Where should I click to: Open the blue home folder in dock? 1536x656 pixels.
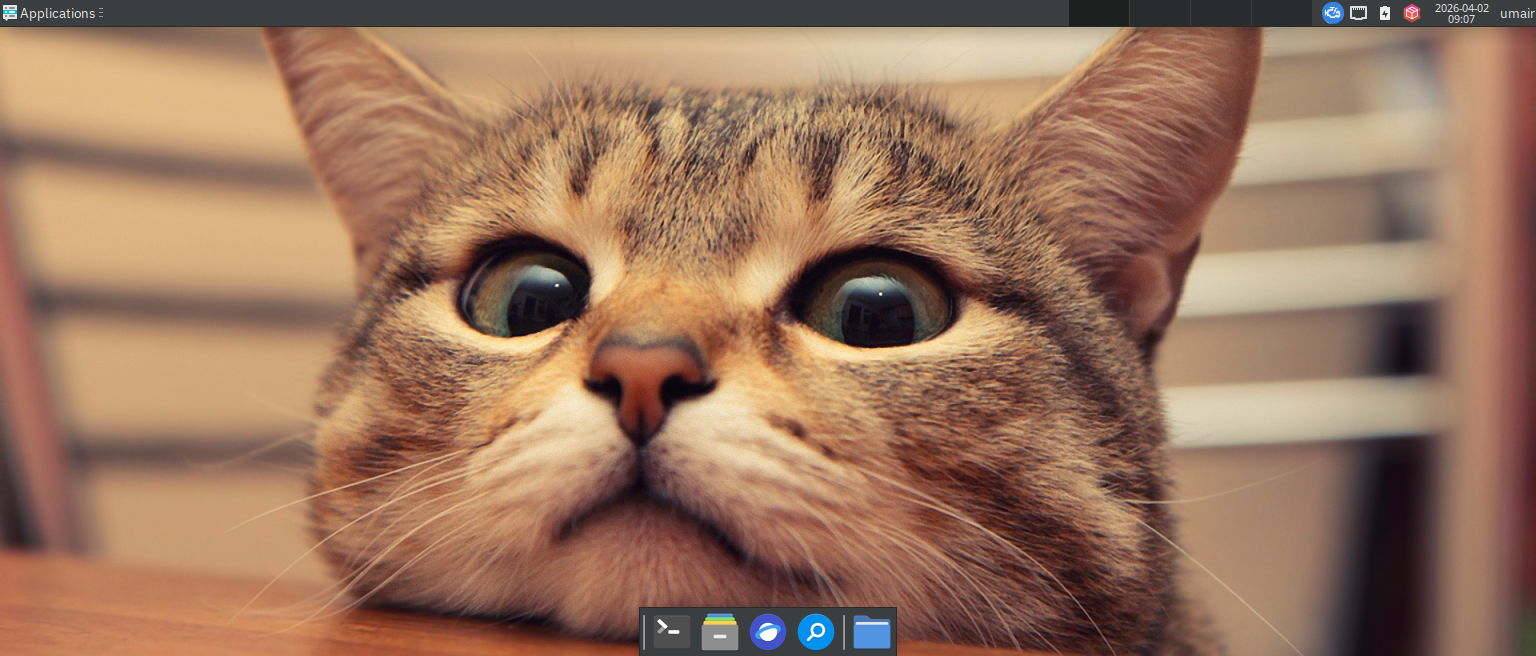coord(872,632)
